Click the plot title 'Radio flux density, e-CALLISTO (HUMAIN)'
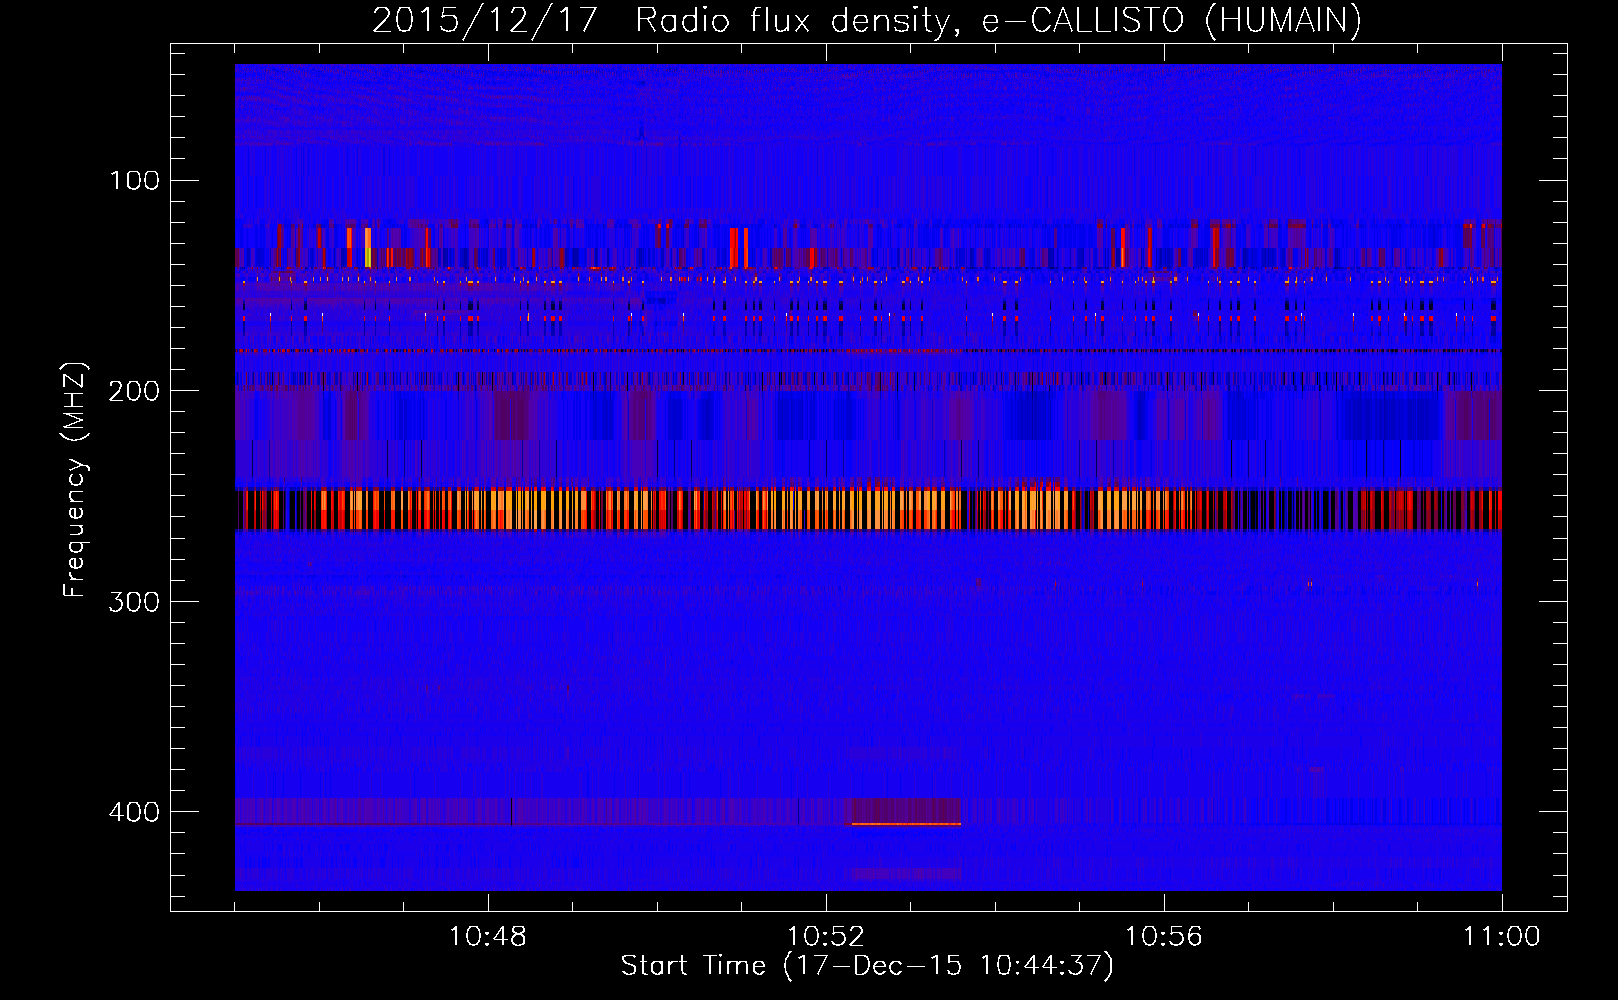This screenshot has width=1618, height=1000. (x=998, y=21)
